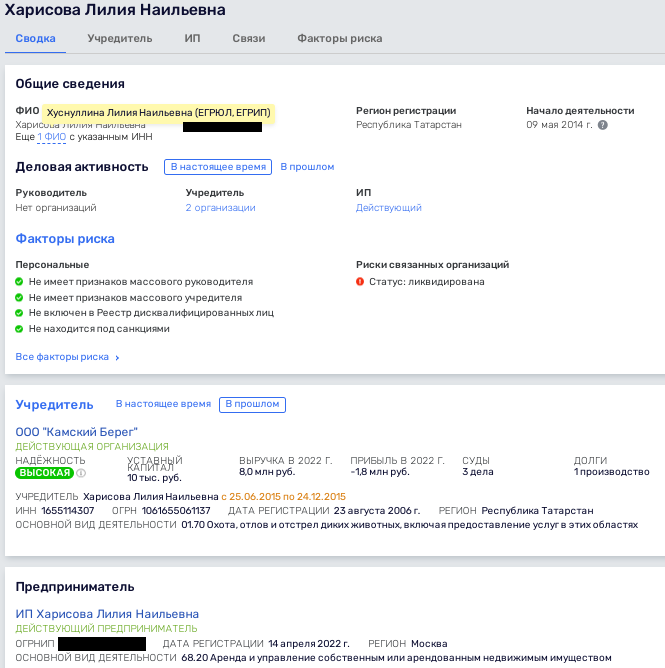Click the '1 производство' debts value
The image size is (665, 668).
tap(611, 472)
